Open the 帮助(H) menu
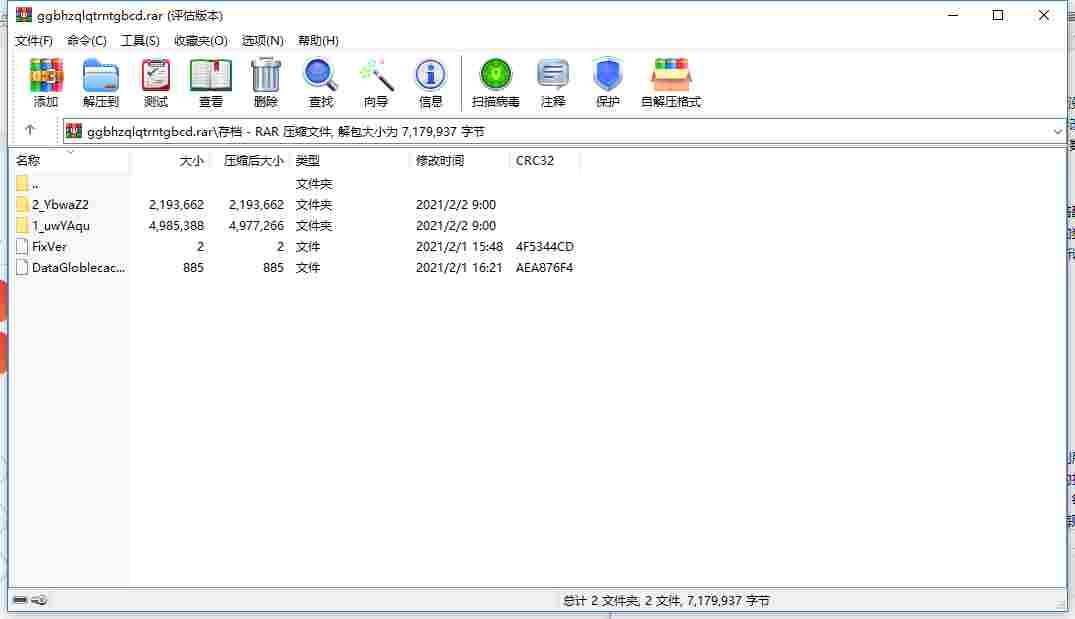Screen dimensions: 1075x619 point(318,40)
